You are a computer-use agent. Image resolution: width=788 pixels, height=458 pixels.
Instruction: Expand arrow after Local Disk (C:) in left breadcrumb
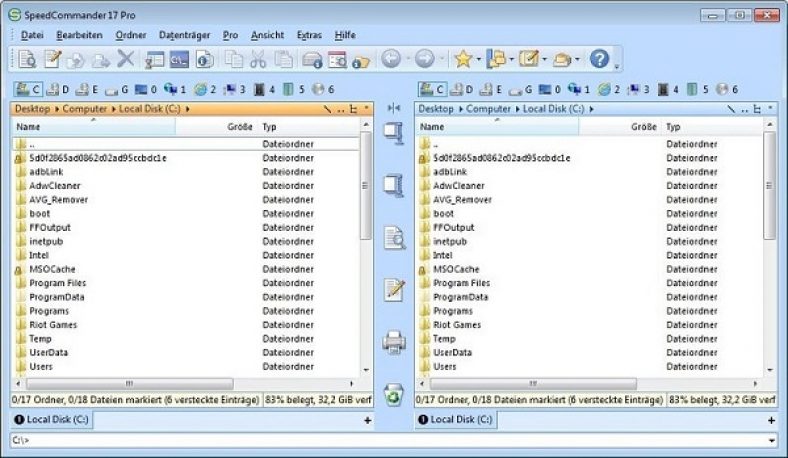click(187, 109)
